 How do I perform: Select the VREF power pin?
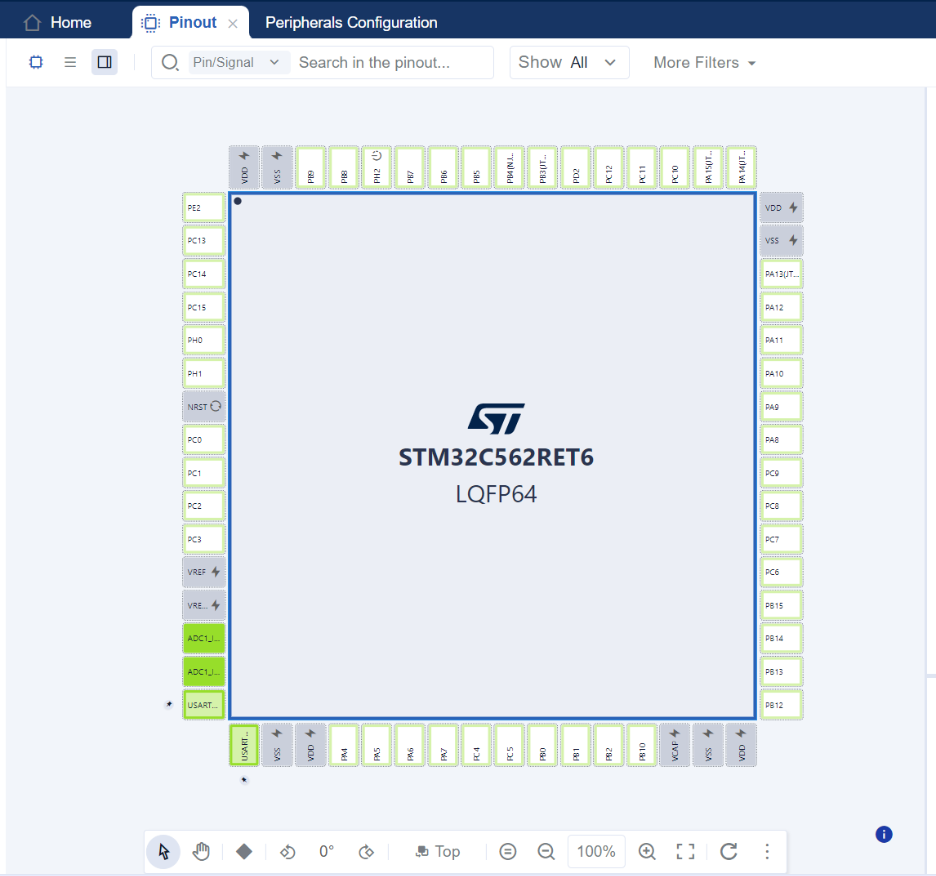[204, 572]
